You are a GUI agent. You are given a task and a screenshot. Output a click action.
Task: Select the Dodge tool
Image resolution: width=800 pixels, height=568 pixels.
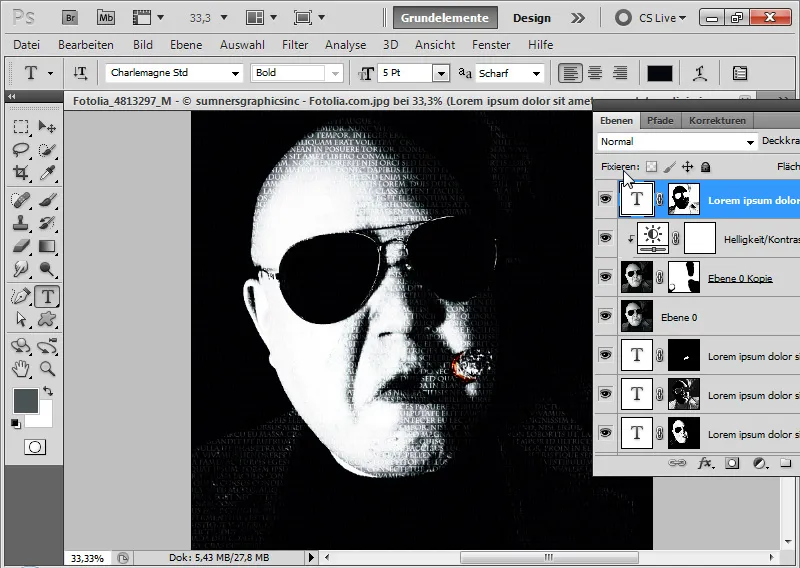[47, 268]
